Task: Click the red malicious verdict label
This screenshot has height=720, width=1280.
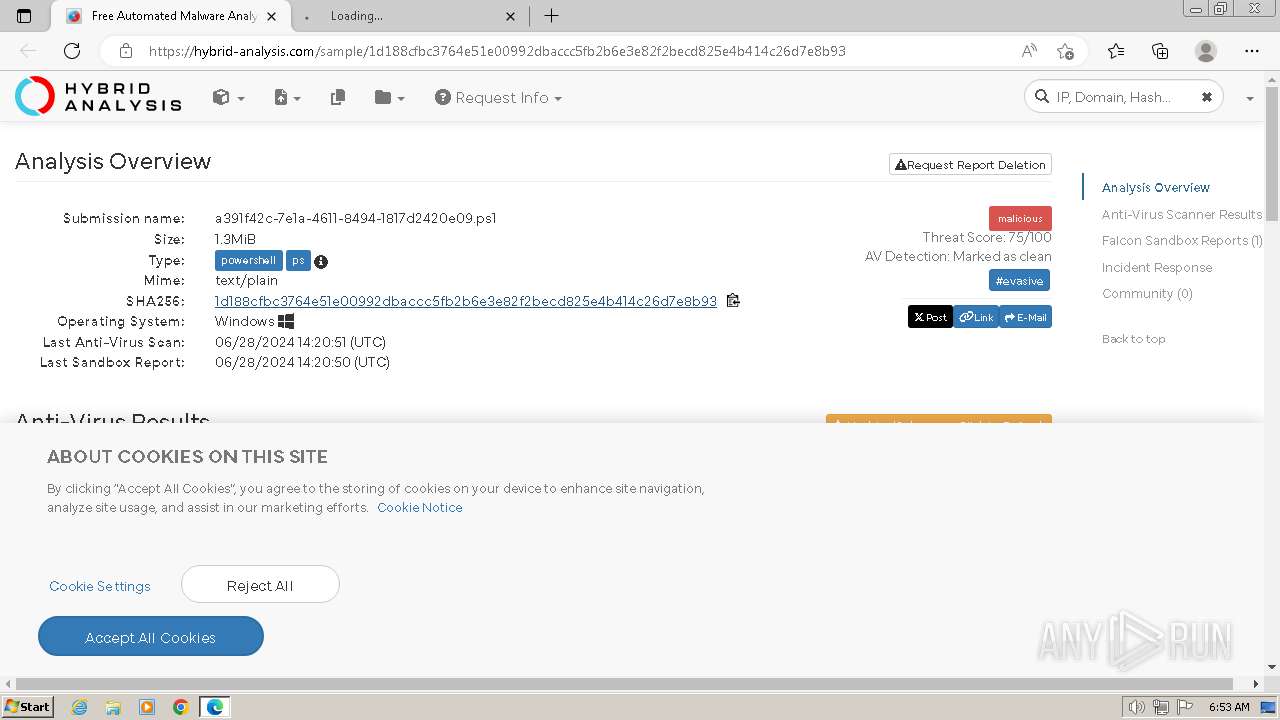Action: coord(1020,218)
